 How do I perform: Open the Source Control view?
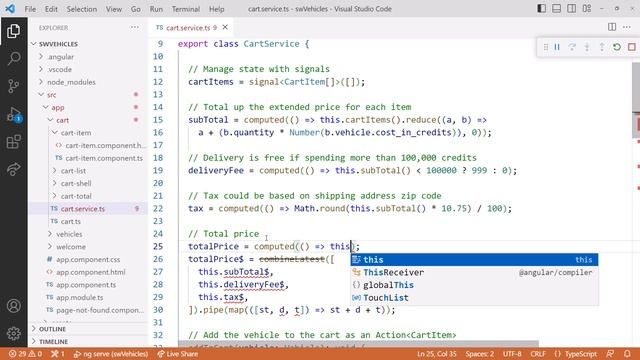(x=13, y=86)
